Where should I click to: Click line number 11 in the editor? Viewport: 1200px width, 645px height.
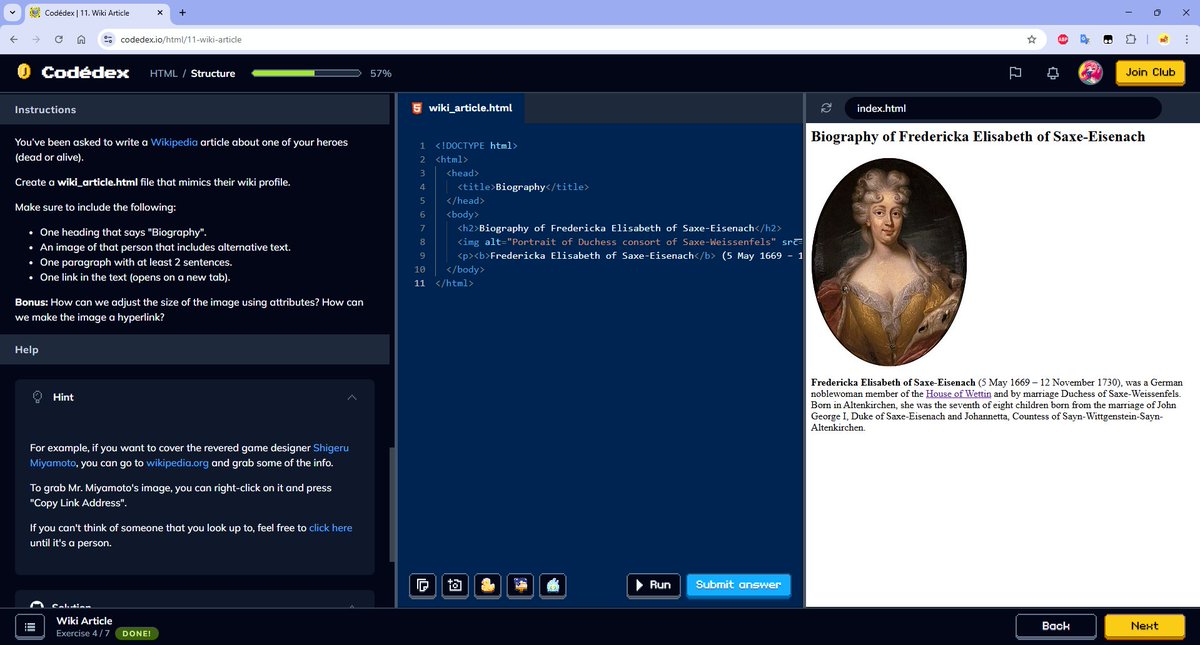click(420, 283)
